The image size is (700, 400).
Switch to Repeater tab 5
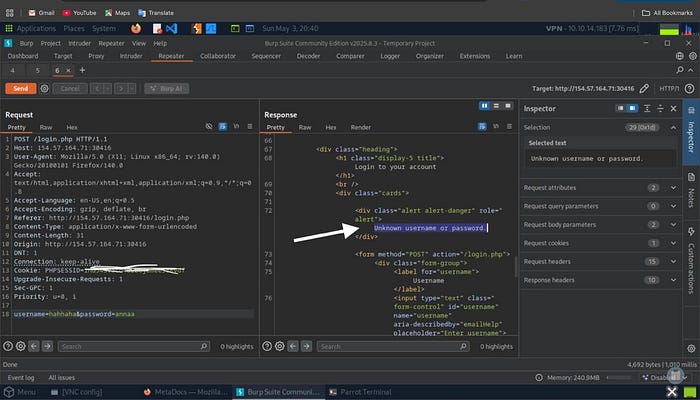(38, 71)
